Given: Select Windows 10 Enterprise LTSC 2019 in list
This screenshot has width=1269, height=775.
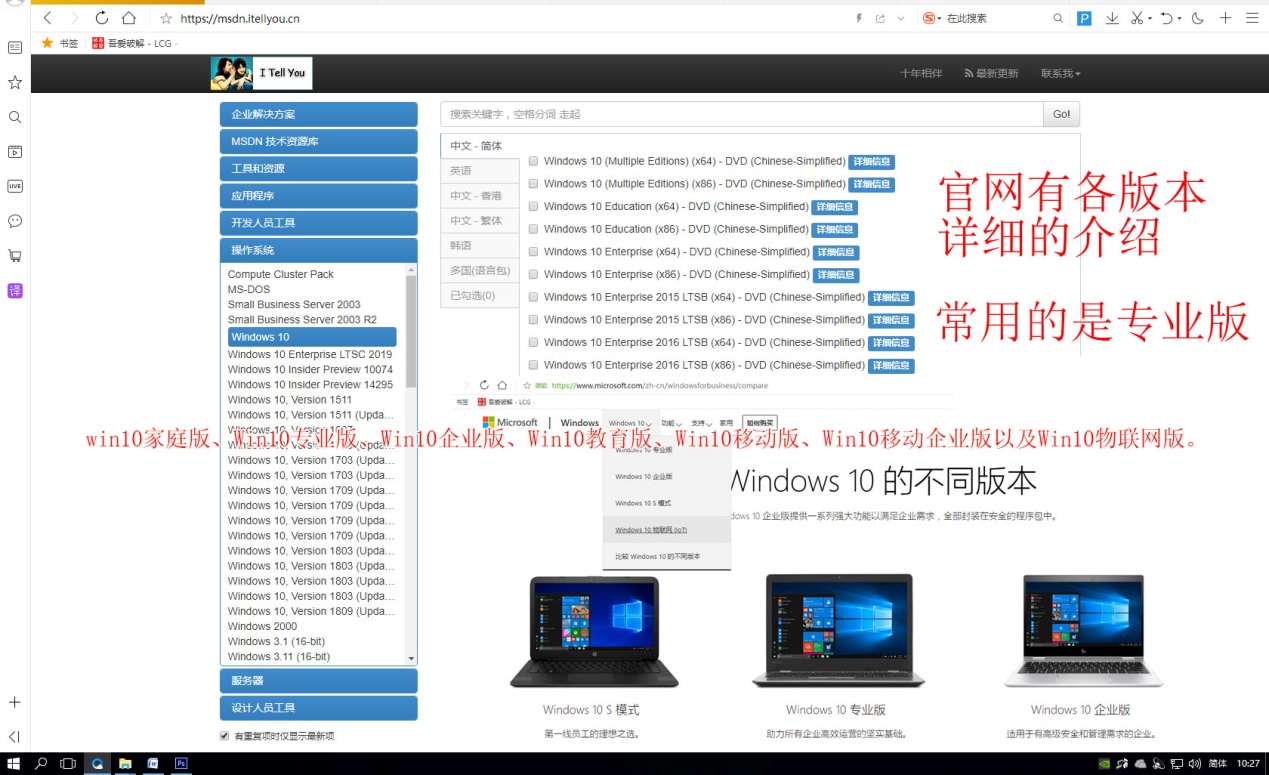Looking at the screenshot, I should [310, 354].
